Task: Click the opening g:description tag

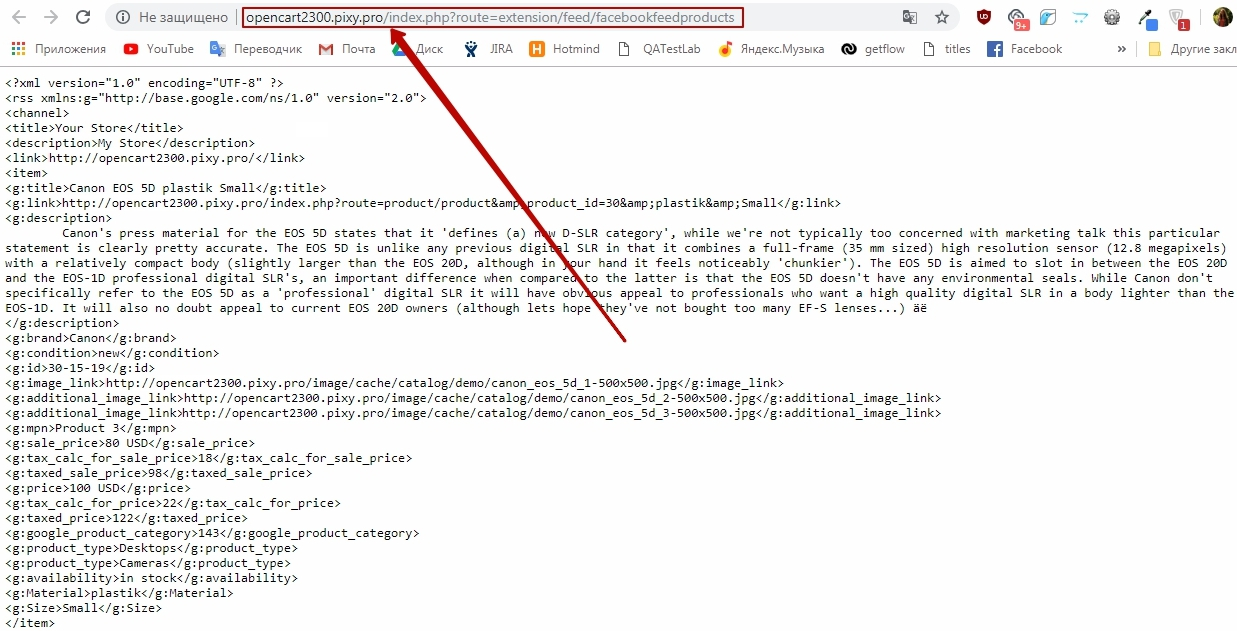Action: [58, 219]
